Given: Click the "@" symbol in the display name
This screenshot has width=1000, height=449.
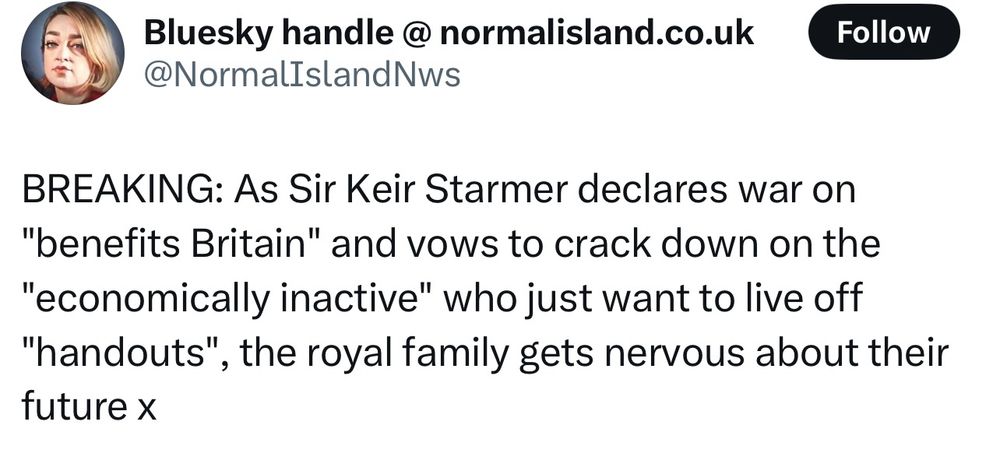Looking at the screenshot, I should pos(416,33).
